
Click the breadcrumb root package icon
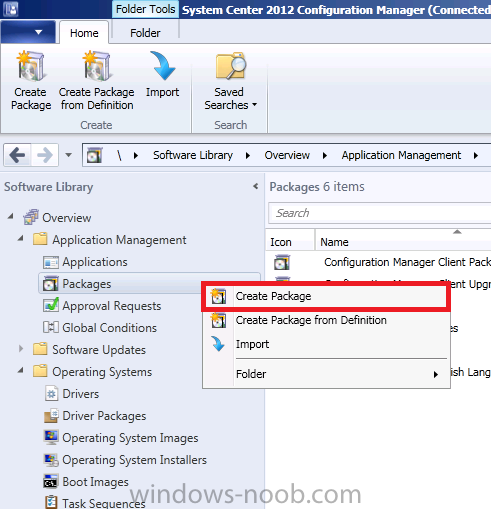pos(94,155)
